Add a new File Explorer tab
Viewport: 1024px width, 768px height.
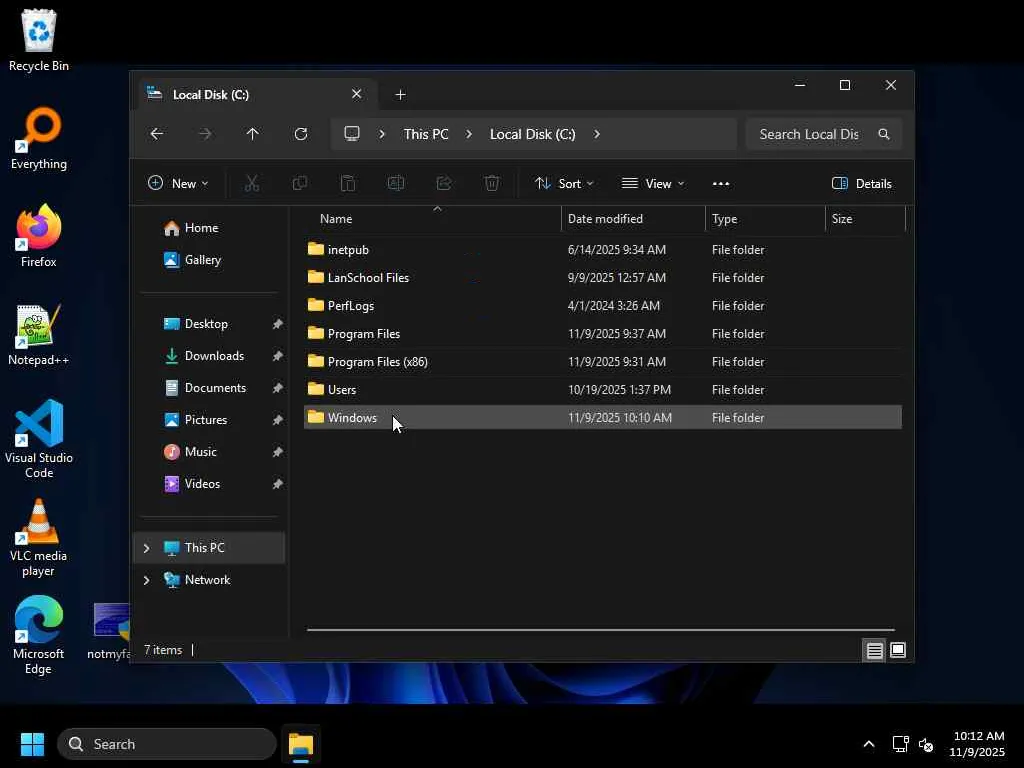[400, 94]
